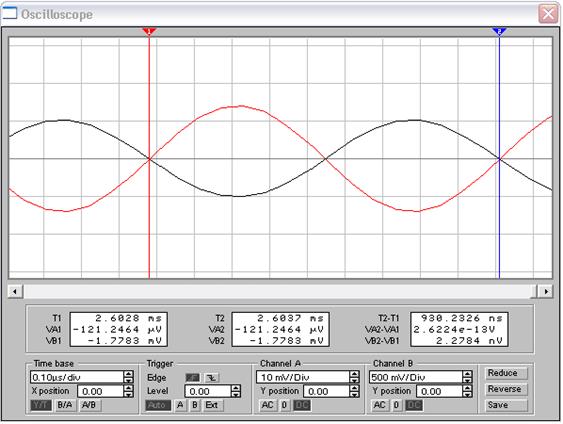
Task: Click the Save button
Action: (x=506, y=405)
